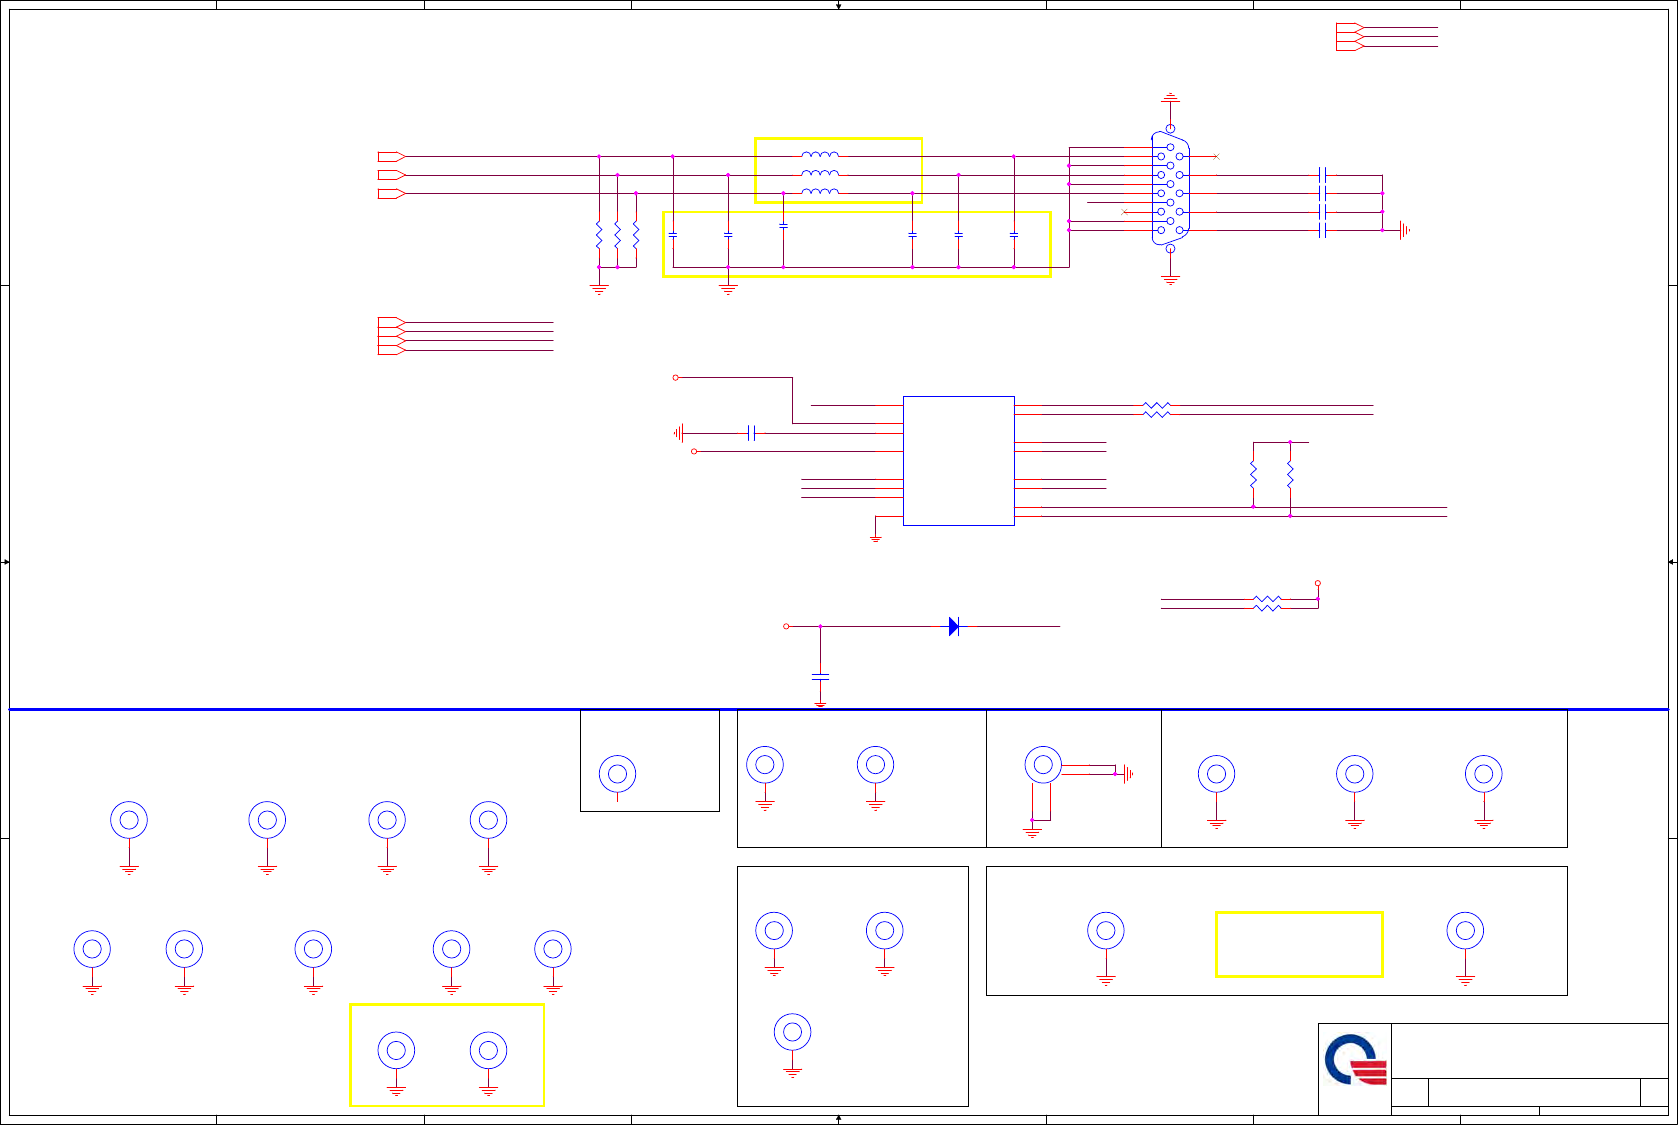
Task: Select the D-sub VGA connector symbol
Action: pos(1170,189)
